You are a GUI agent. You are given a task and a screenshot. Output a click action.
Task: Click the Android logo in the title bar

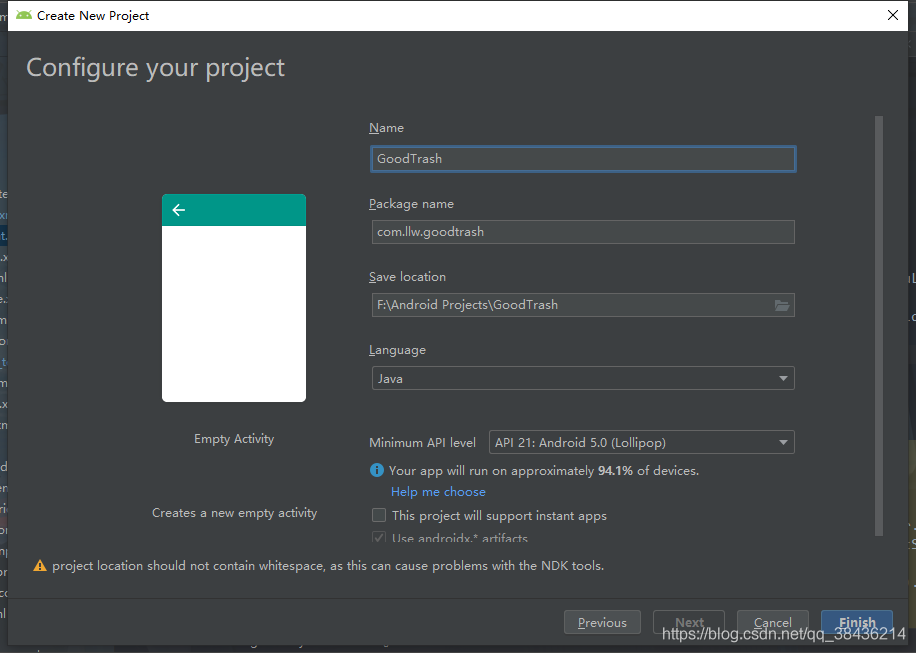click(24, 15)
